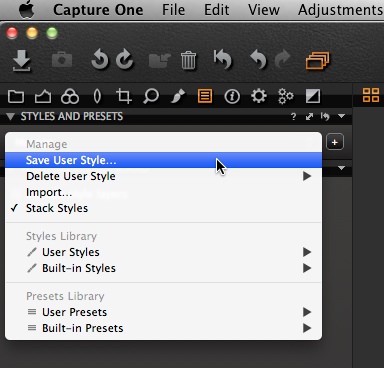Screen dimensions: 384x368
Task: Open the Metadata info tool tab
Action: point(232,97)
